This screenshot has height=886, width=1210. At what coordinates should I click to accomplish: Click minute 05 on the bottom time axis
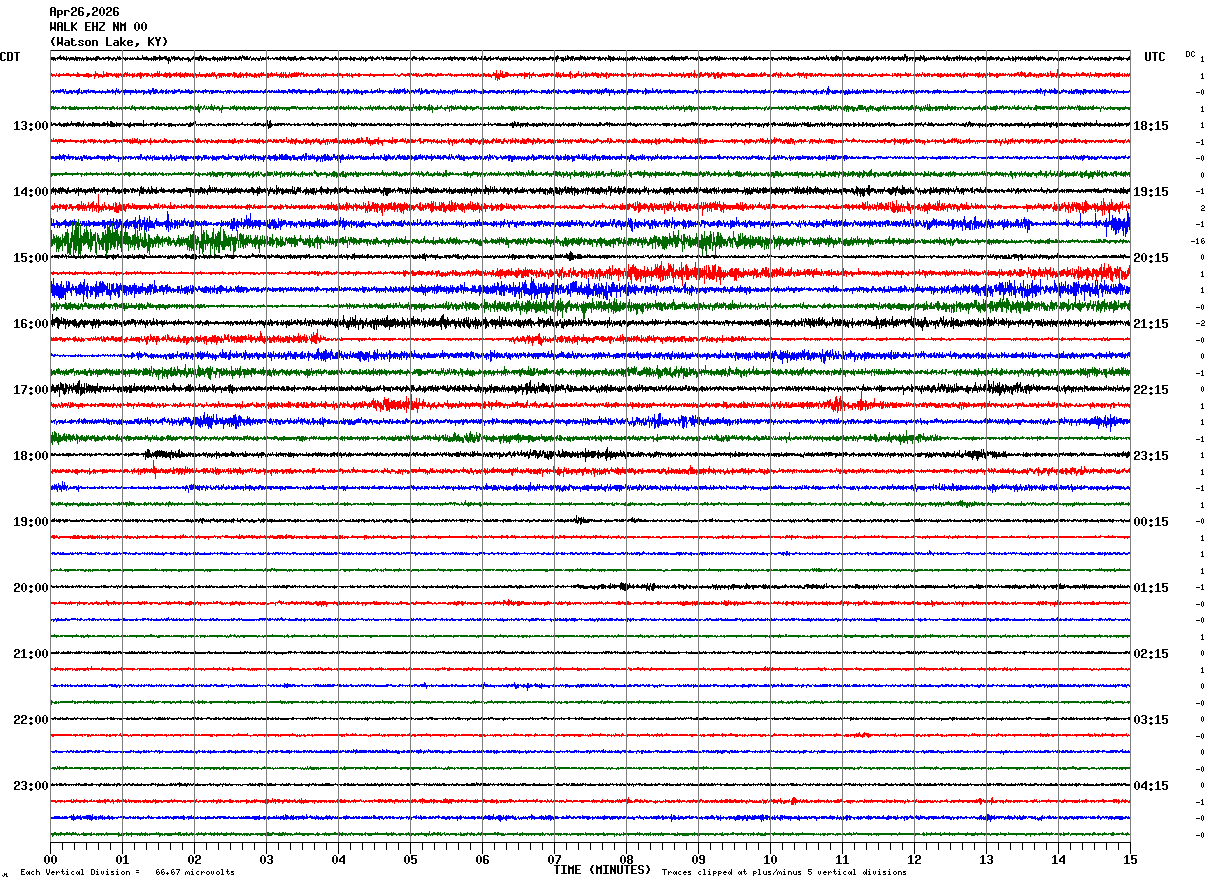click(410, 859)
